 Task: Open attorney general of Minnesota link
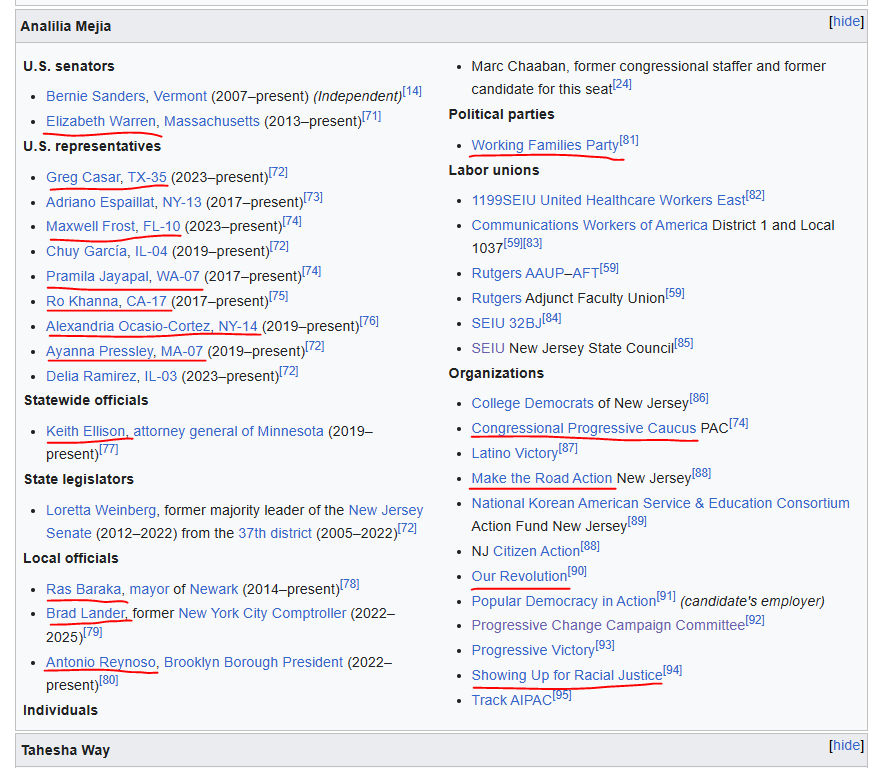coord(229,431)
